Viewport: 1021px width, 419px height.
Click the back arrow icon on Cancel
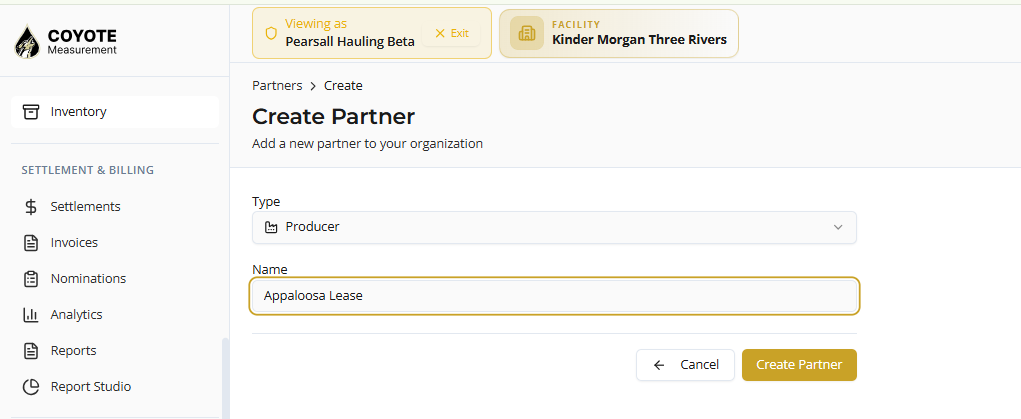659,365
